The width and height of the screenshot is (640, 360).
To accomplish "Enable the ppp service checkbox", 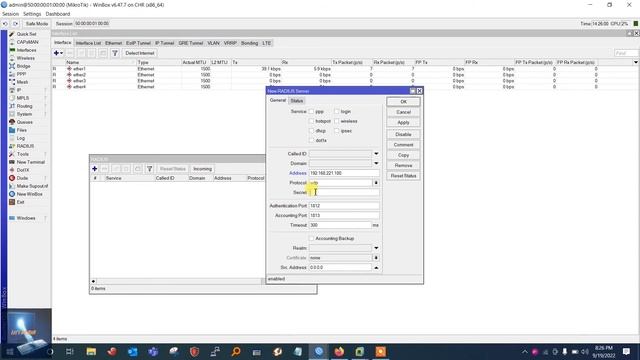I will (x=311, y=111).
